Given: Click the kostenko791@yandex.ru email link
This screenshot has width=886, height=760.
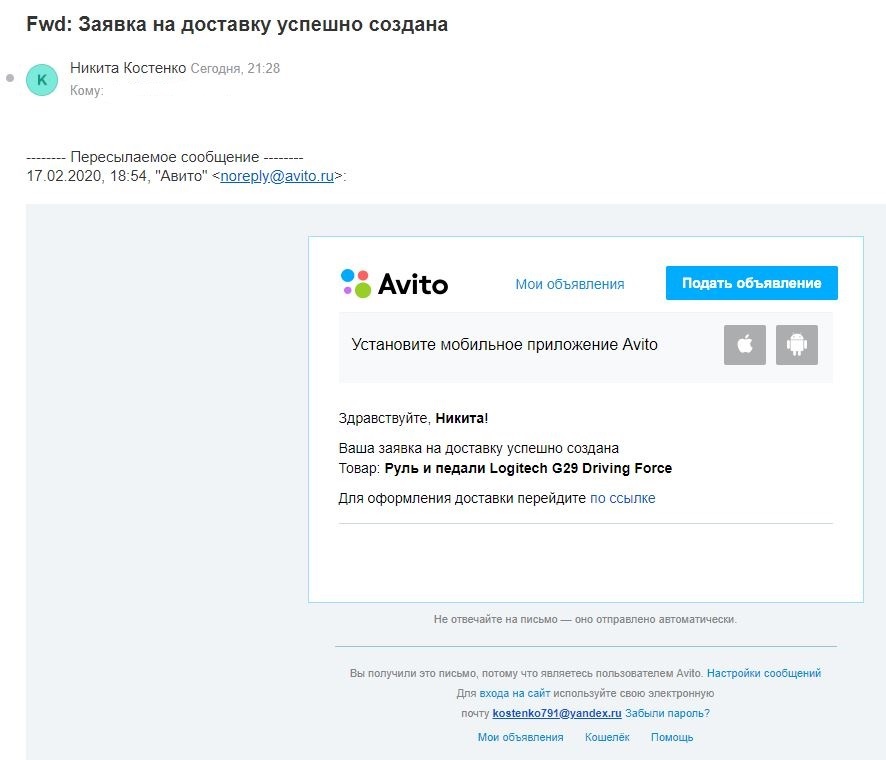Looking at the screenshot, I should tap(556, 713).
